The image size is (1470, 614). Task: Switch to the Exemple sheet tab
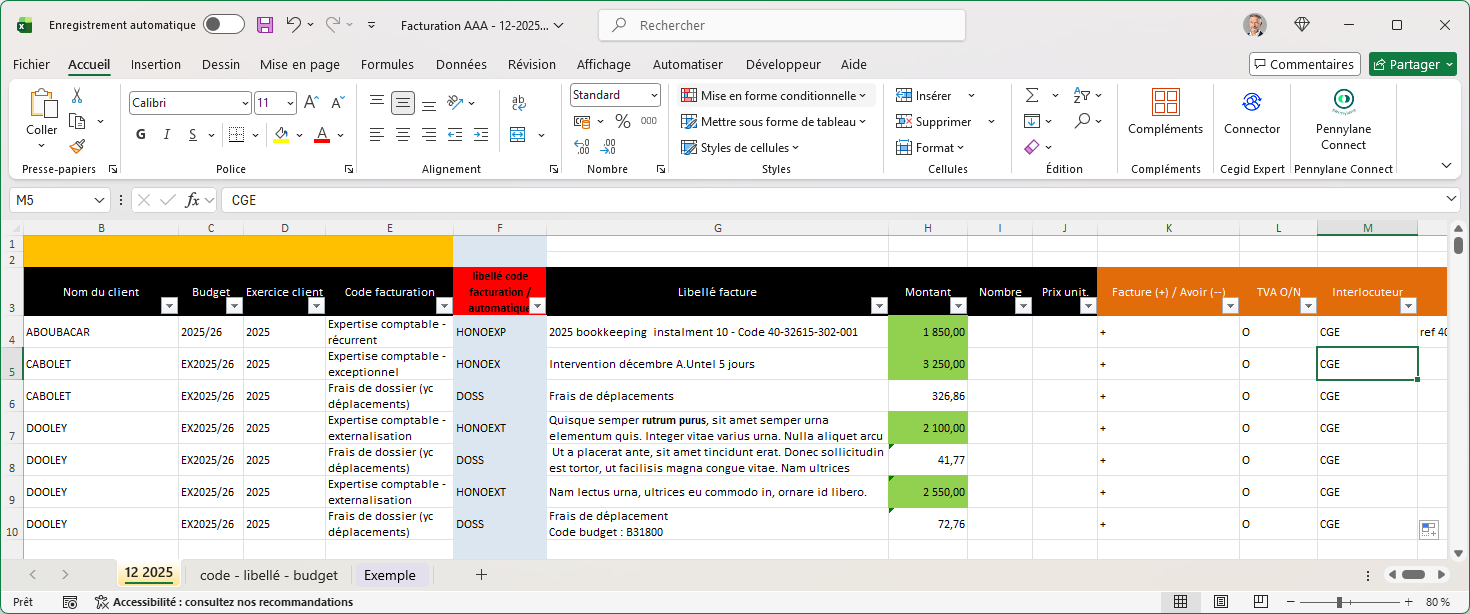390,575
